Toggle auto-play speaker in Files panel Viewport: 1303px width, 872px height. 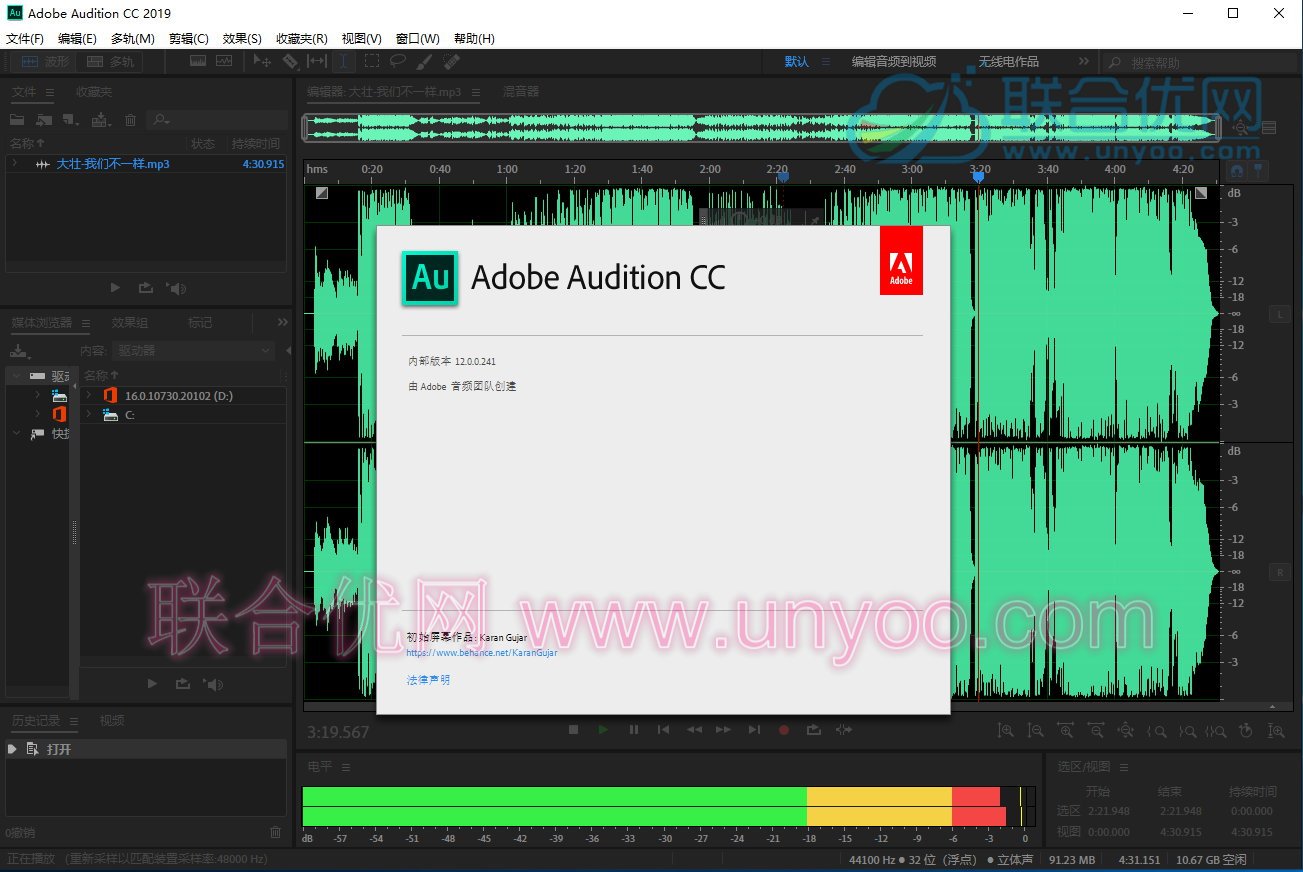coord(177,288)
